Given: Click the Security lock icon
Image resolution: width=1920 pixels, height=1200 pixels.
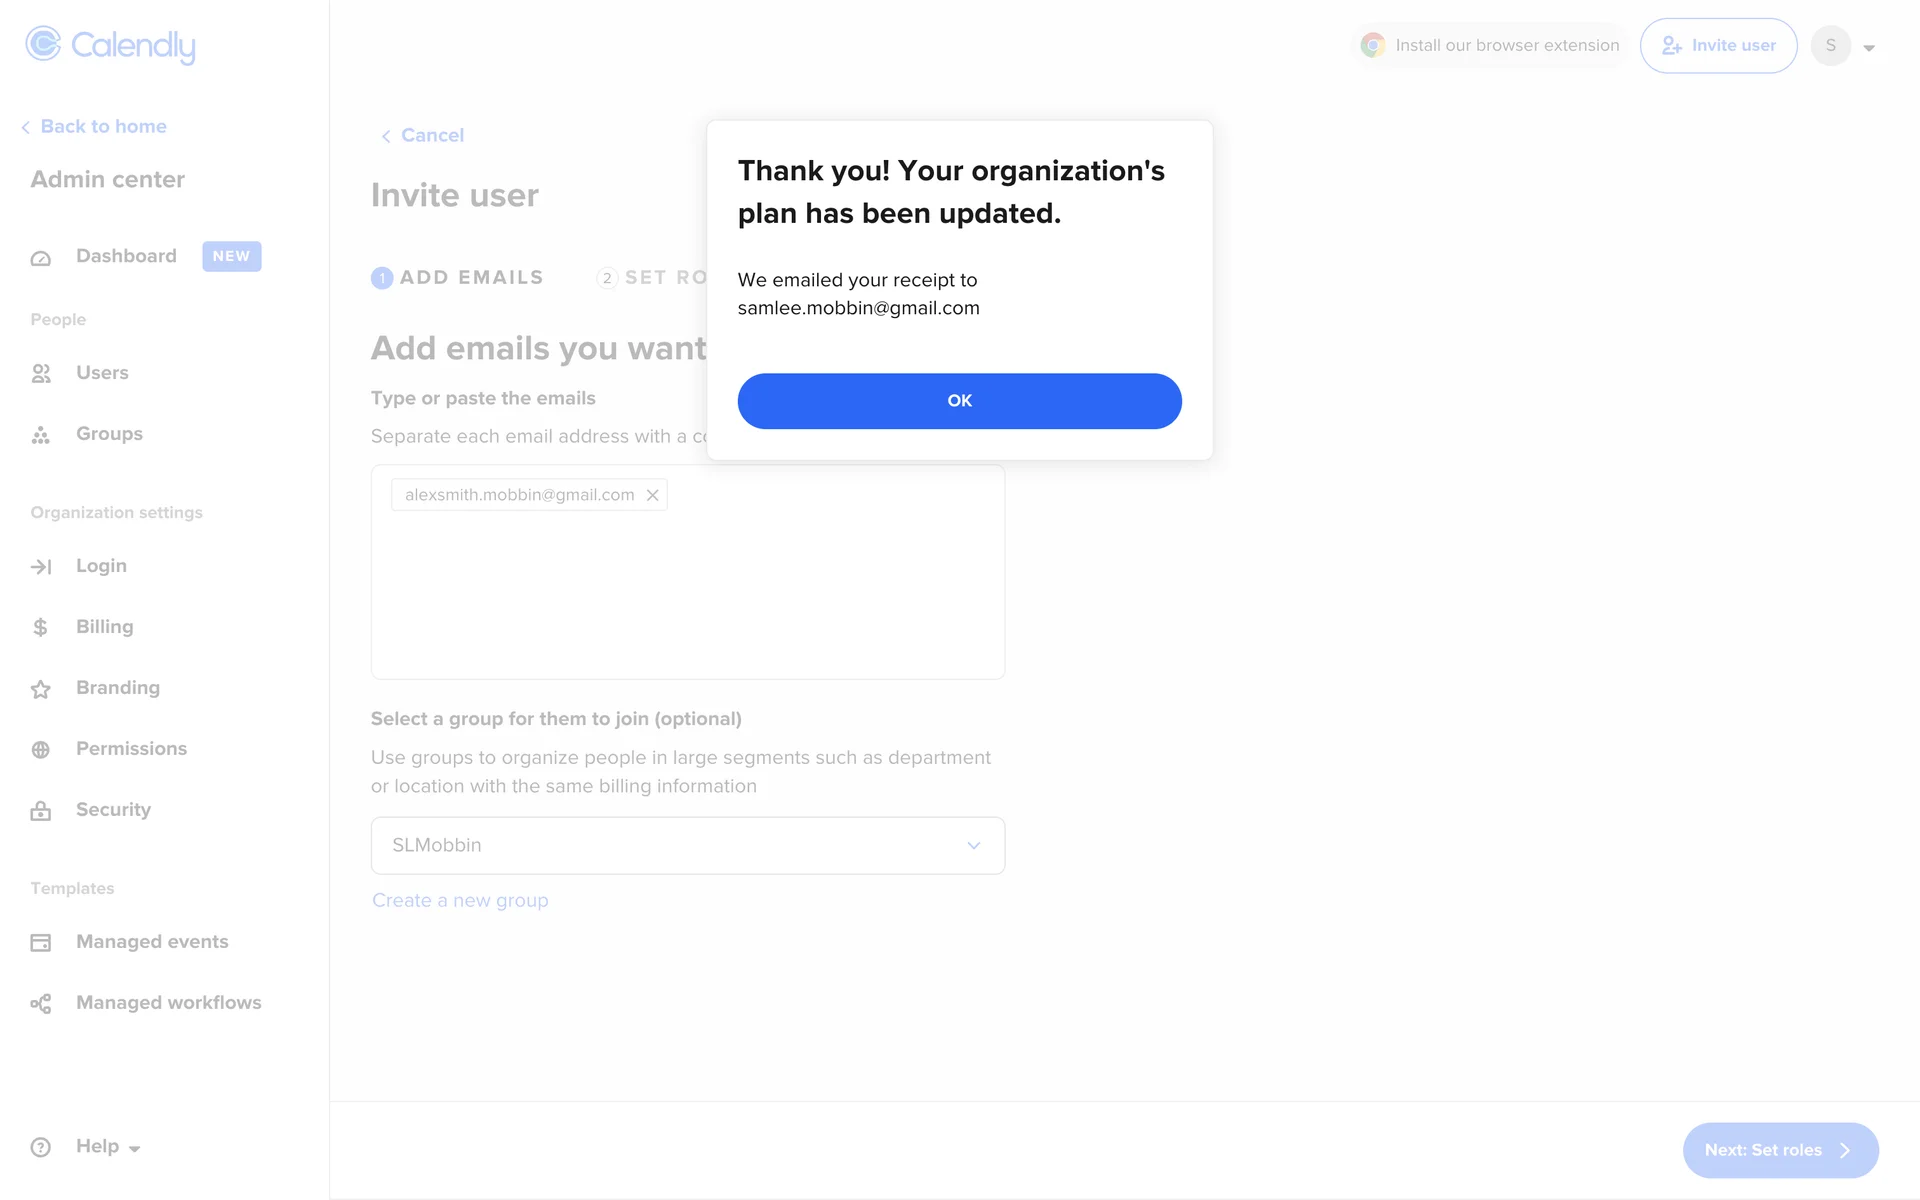Looking at the screenshot, I should coord(41,811).
